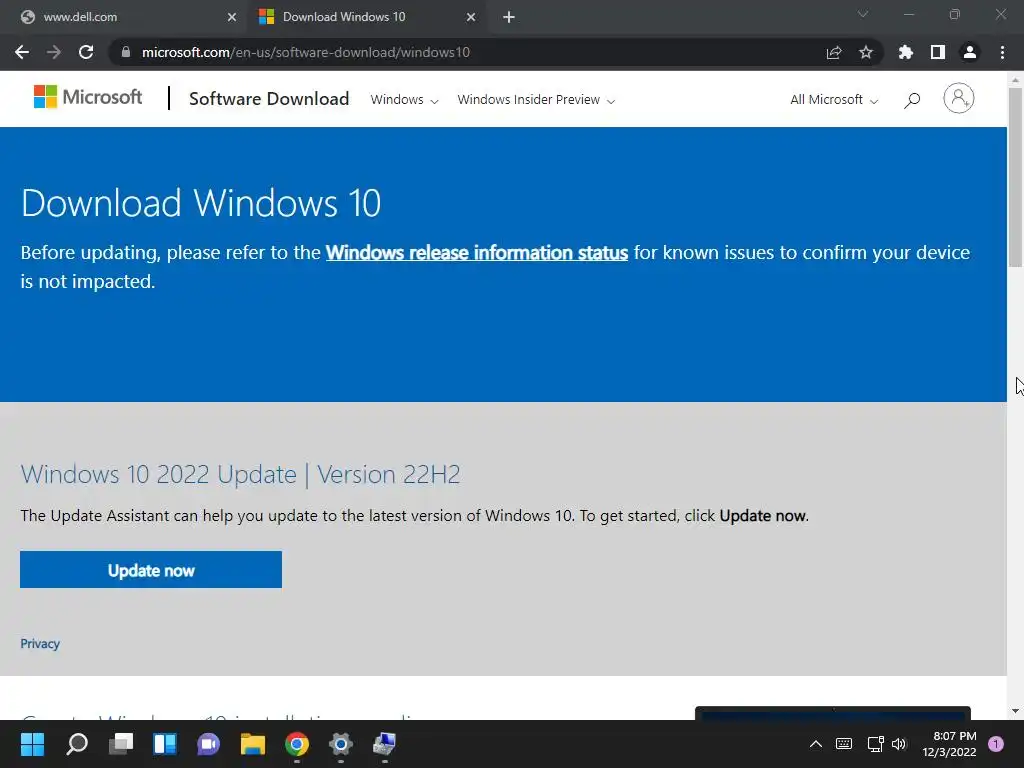
Task: Open the Extensions puzzle icon
Action: click(906, 52)
